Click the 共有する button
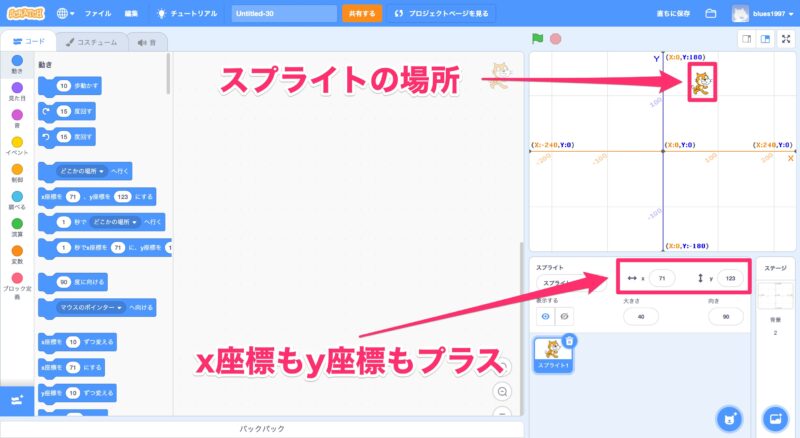Image resolution: width=800 pixels, height=438 pixels. point(361,14)
